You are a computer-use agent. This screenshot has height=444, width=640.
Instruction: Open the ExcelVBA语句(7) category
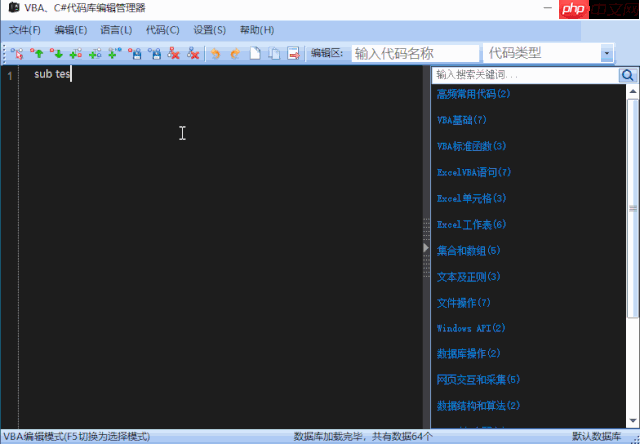click(474, 172)
